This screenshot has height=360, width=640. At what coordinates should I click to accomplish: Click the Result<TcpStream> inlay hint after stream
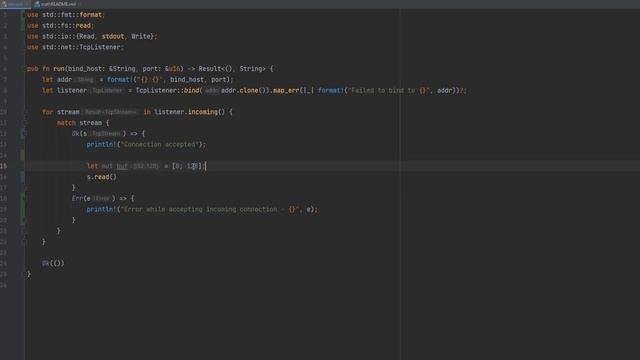110,112
